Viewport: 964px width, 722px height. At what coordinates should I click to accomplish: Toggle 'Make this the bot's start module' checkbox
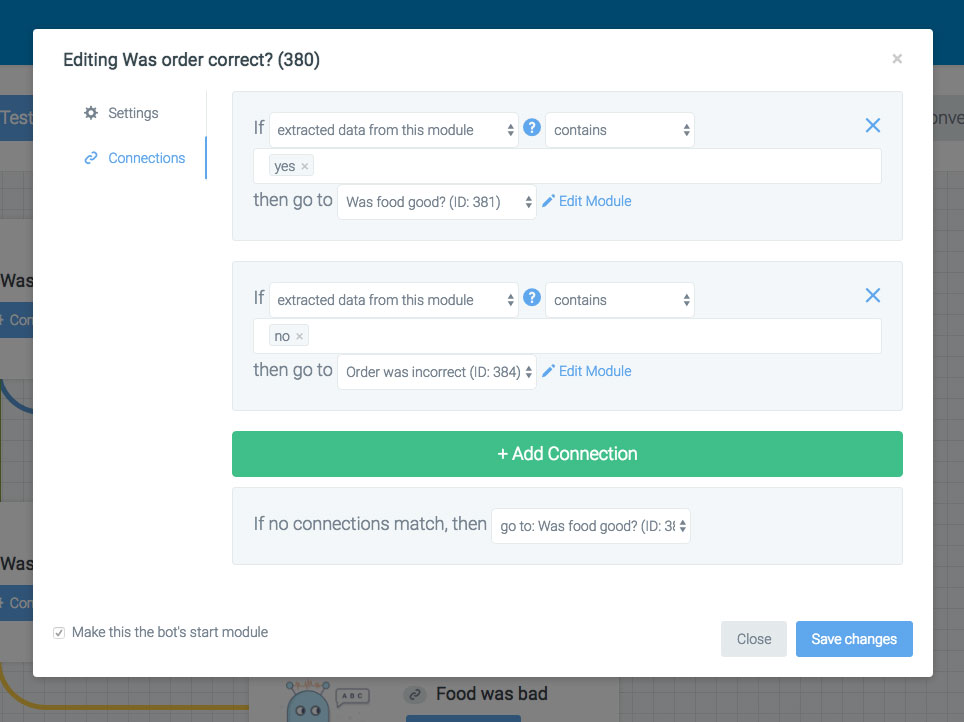59,633
